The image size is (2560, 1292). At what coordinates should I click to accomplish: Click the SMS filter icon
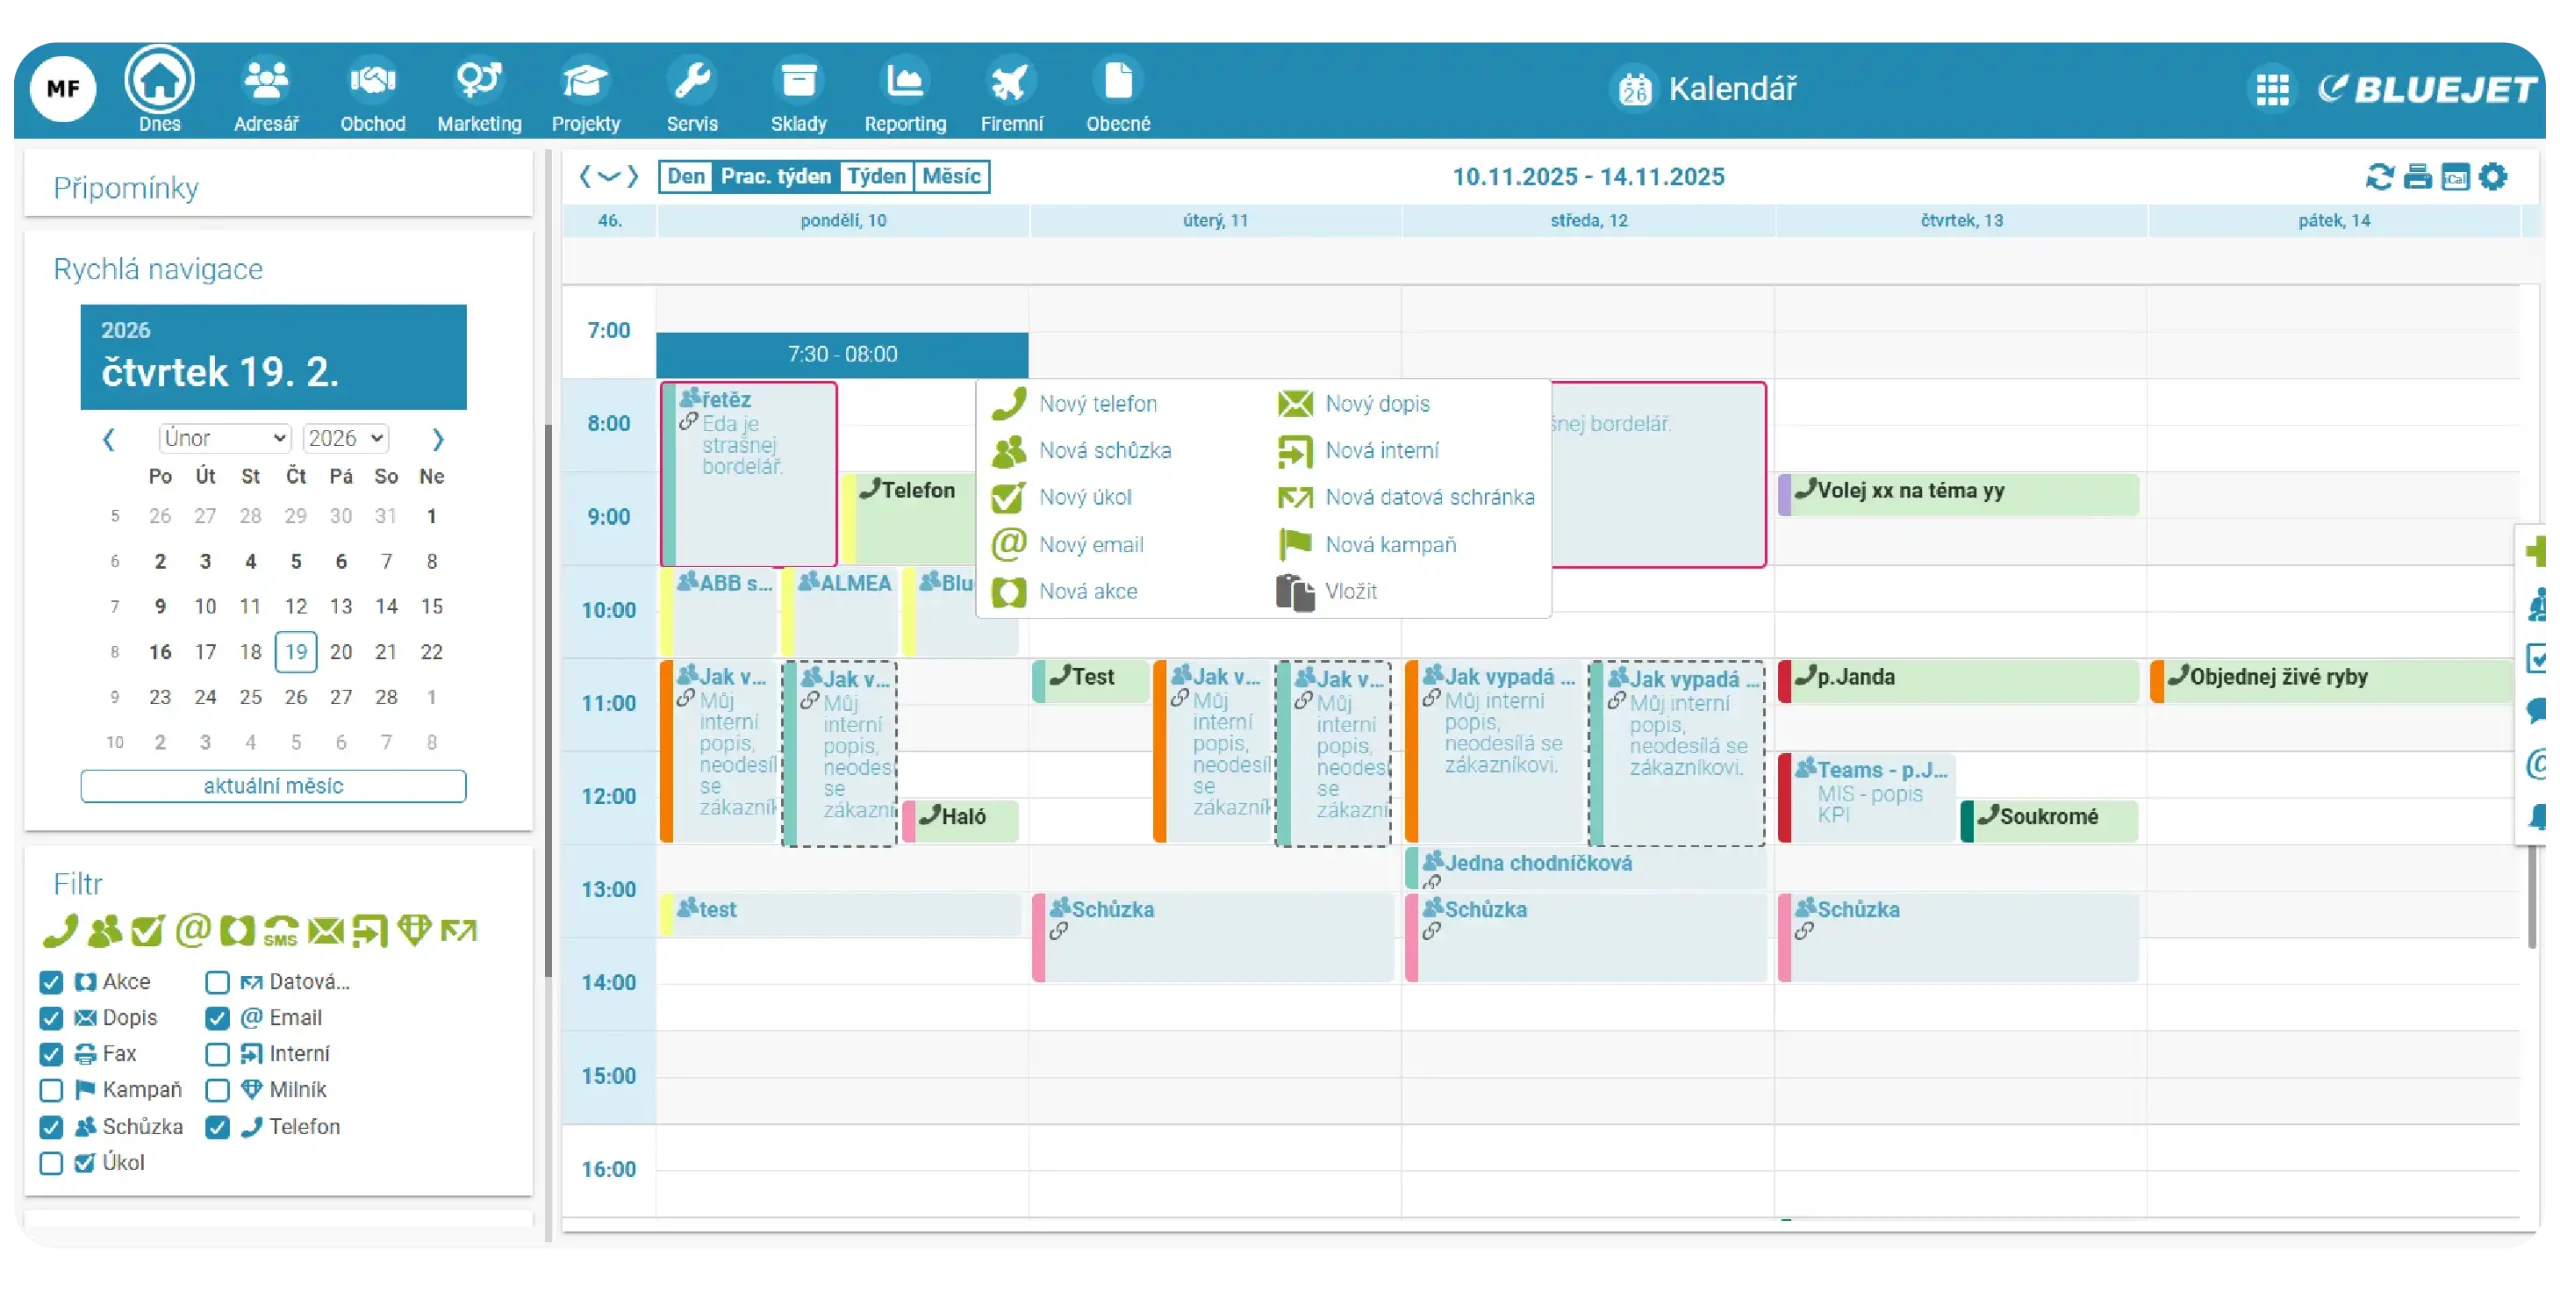point(281,931)
